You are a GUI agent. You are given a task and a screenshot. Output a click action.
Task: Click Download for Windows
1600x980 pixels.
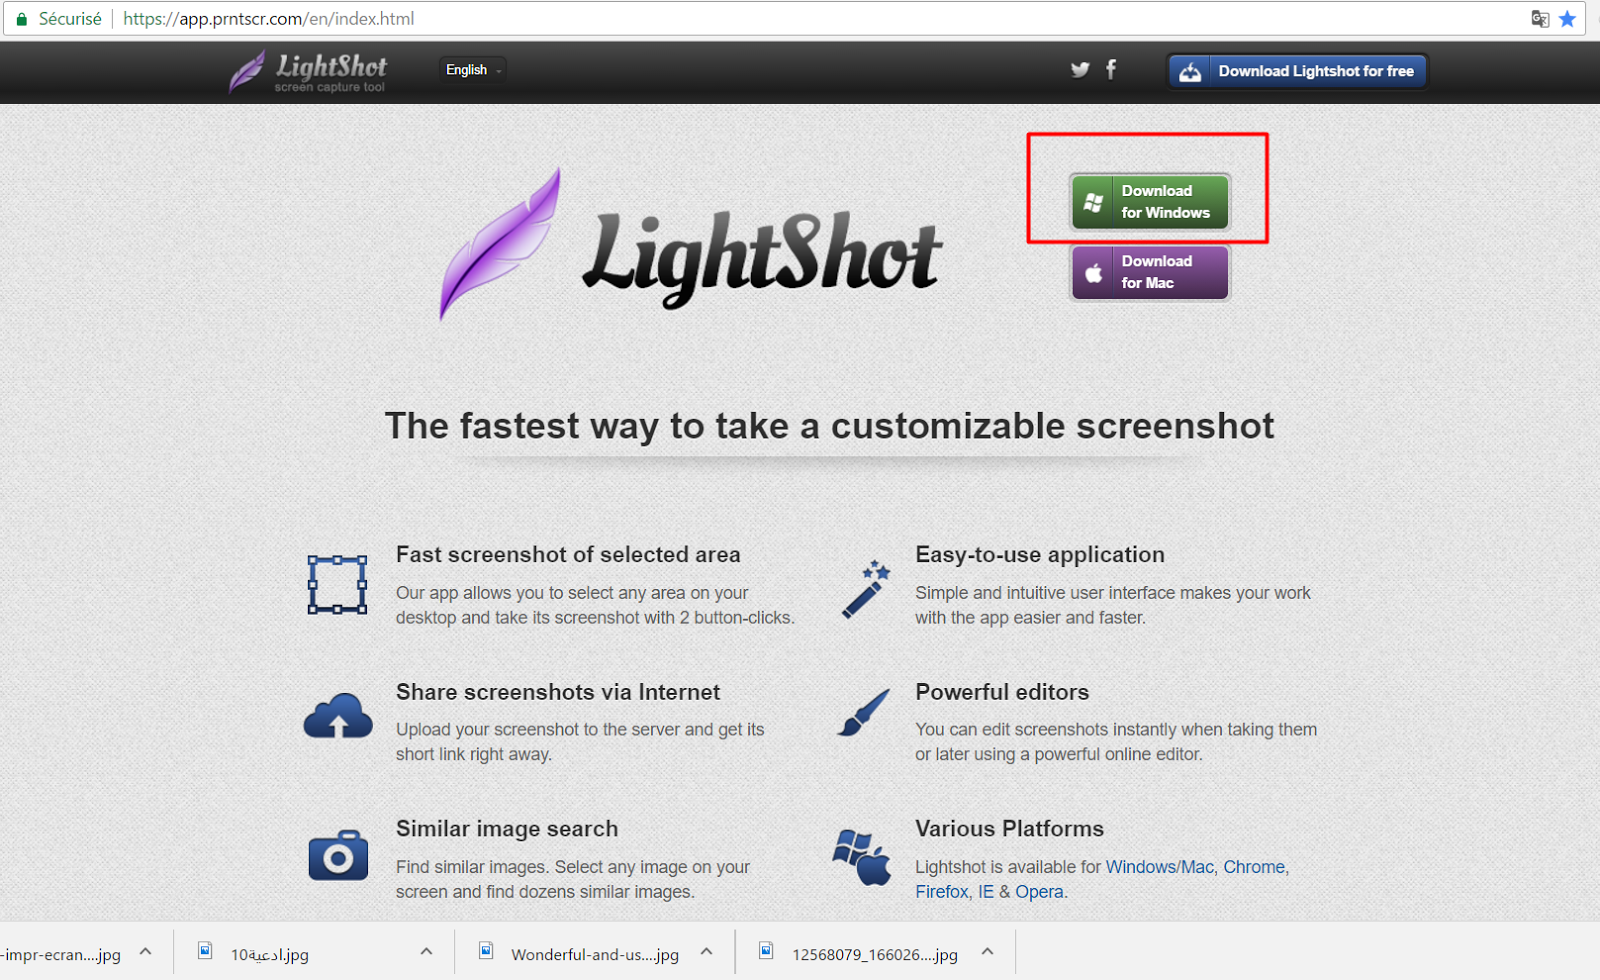[1148, 201]
